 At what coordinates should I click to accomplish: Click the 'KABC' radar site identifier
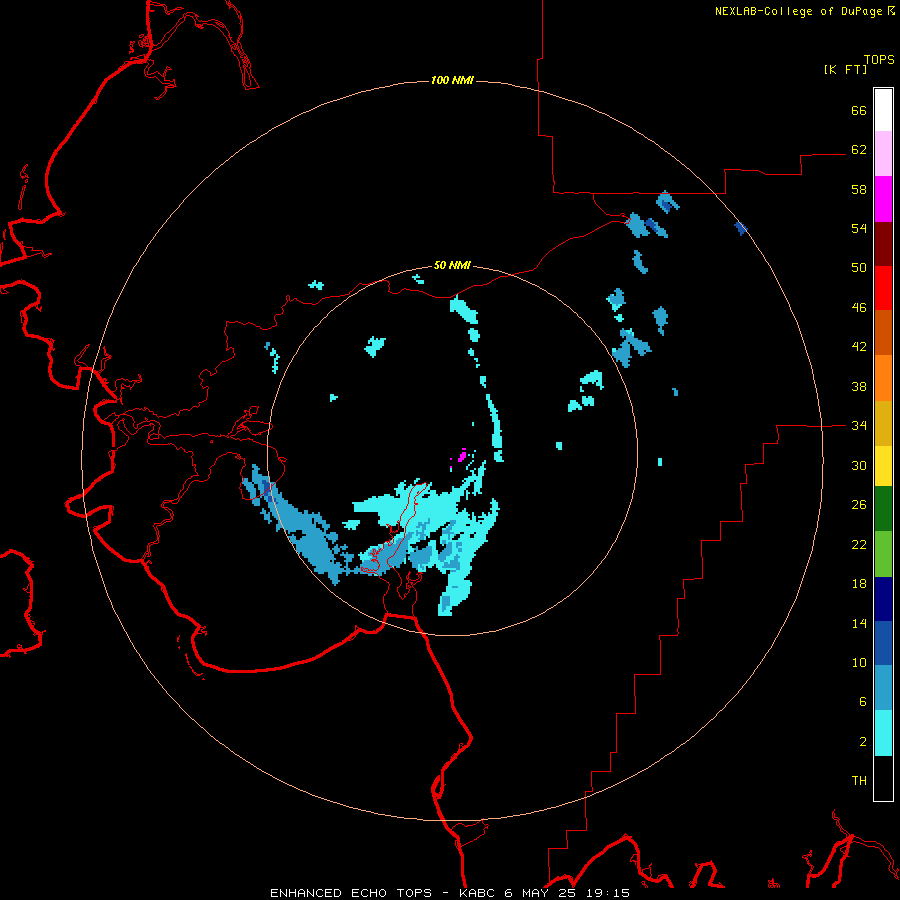479,893
